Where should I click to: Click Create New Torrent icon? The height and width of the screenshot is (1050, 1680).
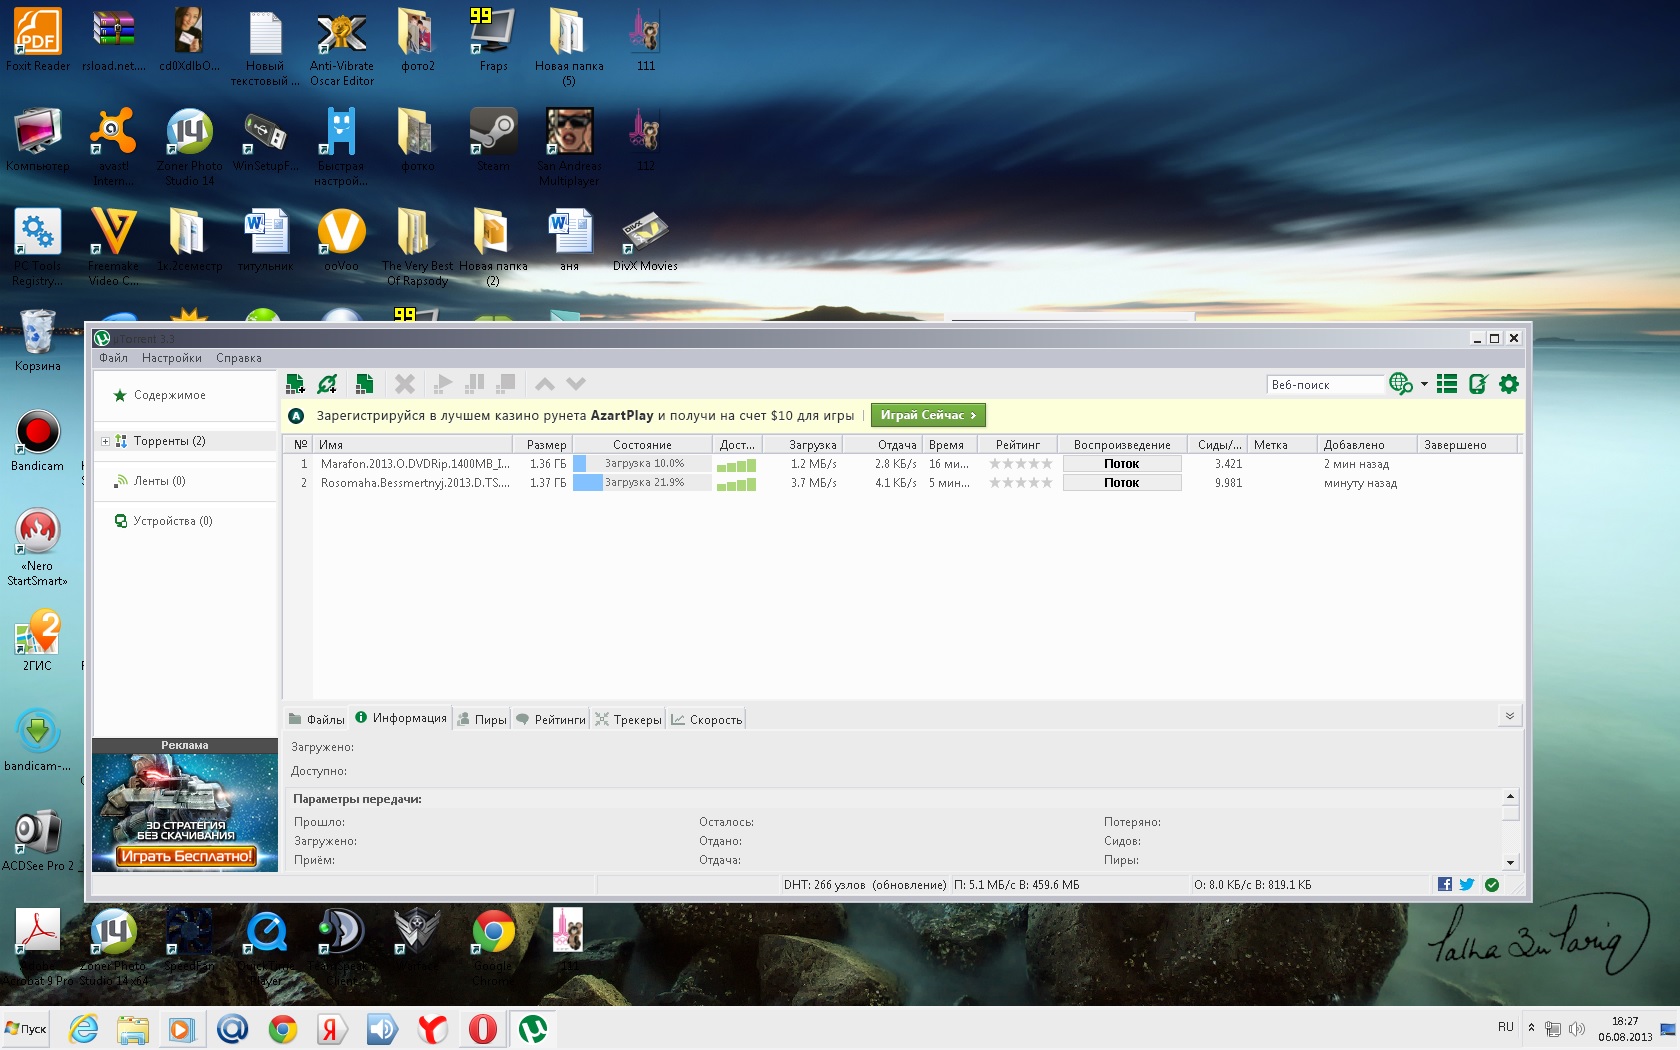pyautogui.click(x=364, y=384)
